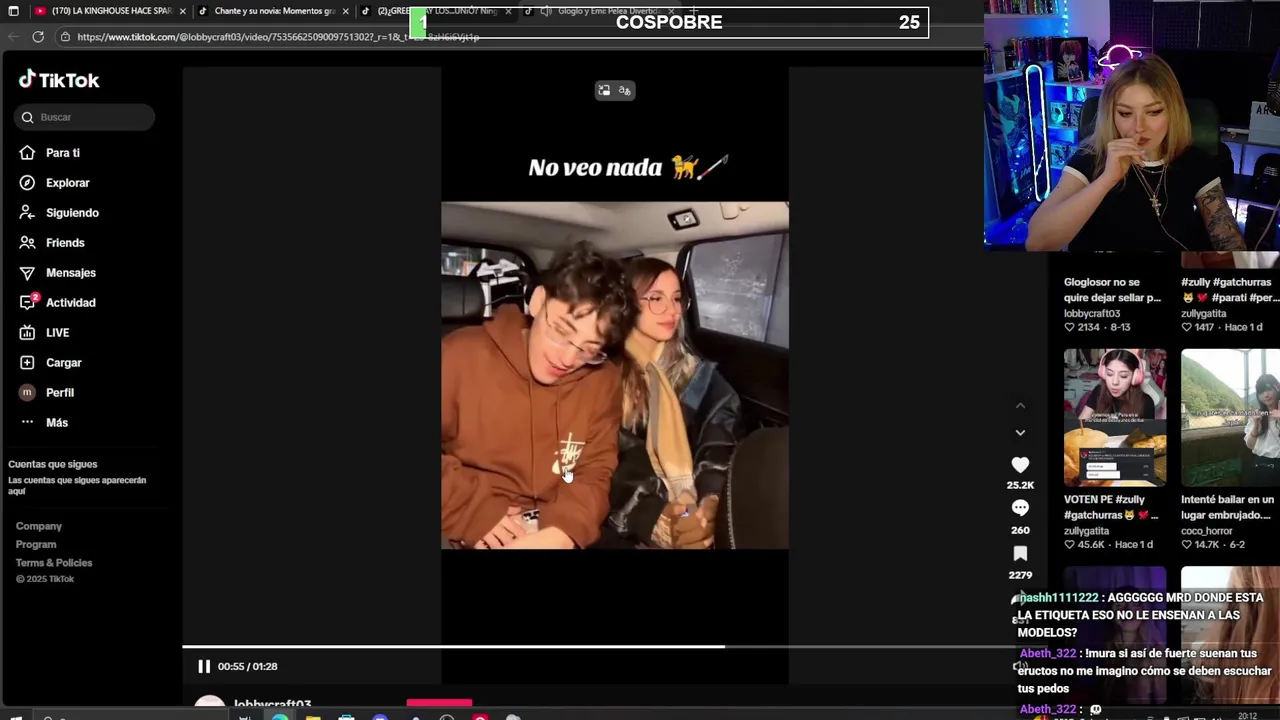Image resolution: width=1280 pixels, height=720 pixels.
Task: Pause the video playback
Action: [x=204, y=666]
